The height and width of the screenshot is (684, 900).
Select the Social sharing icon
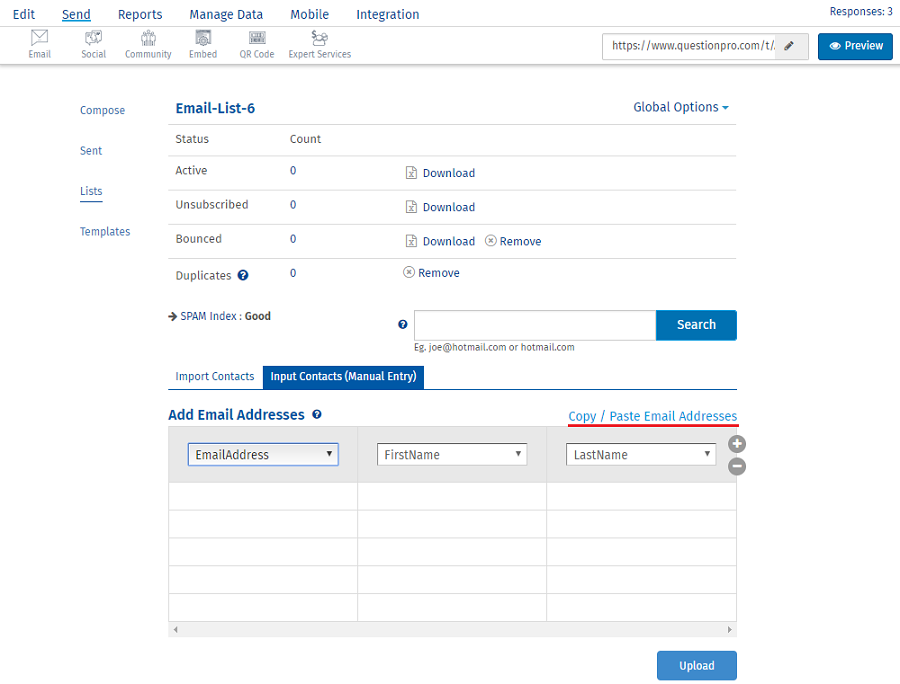(x=93, y=40)
